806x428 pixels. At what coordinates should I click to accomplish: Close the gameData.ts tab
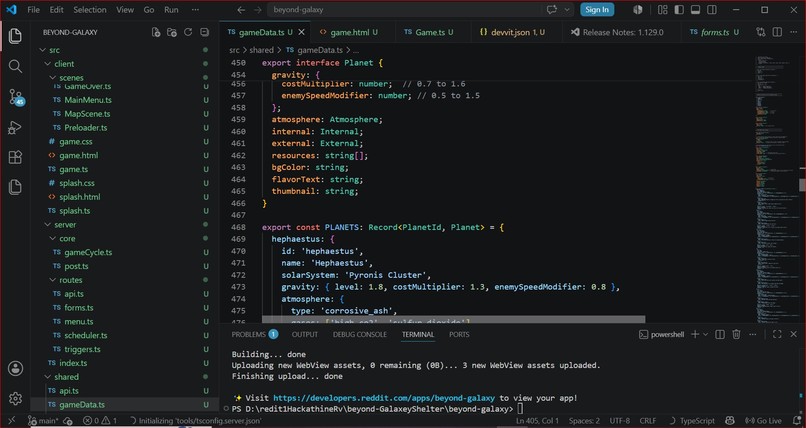(x=302, y=32)
